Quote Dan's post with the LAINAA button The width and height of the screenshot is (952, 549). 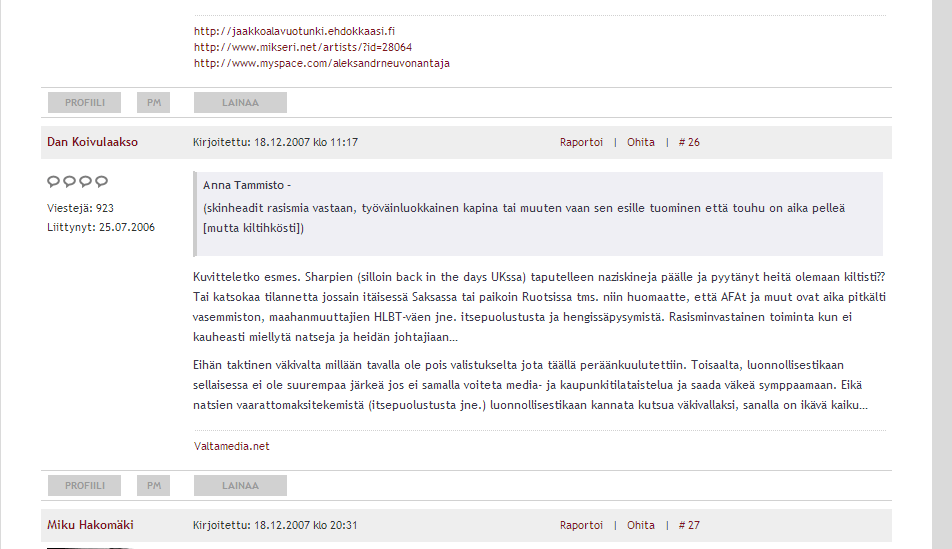240,485
